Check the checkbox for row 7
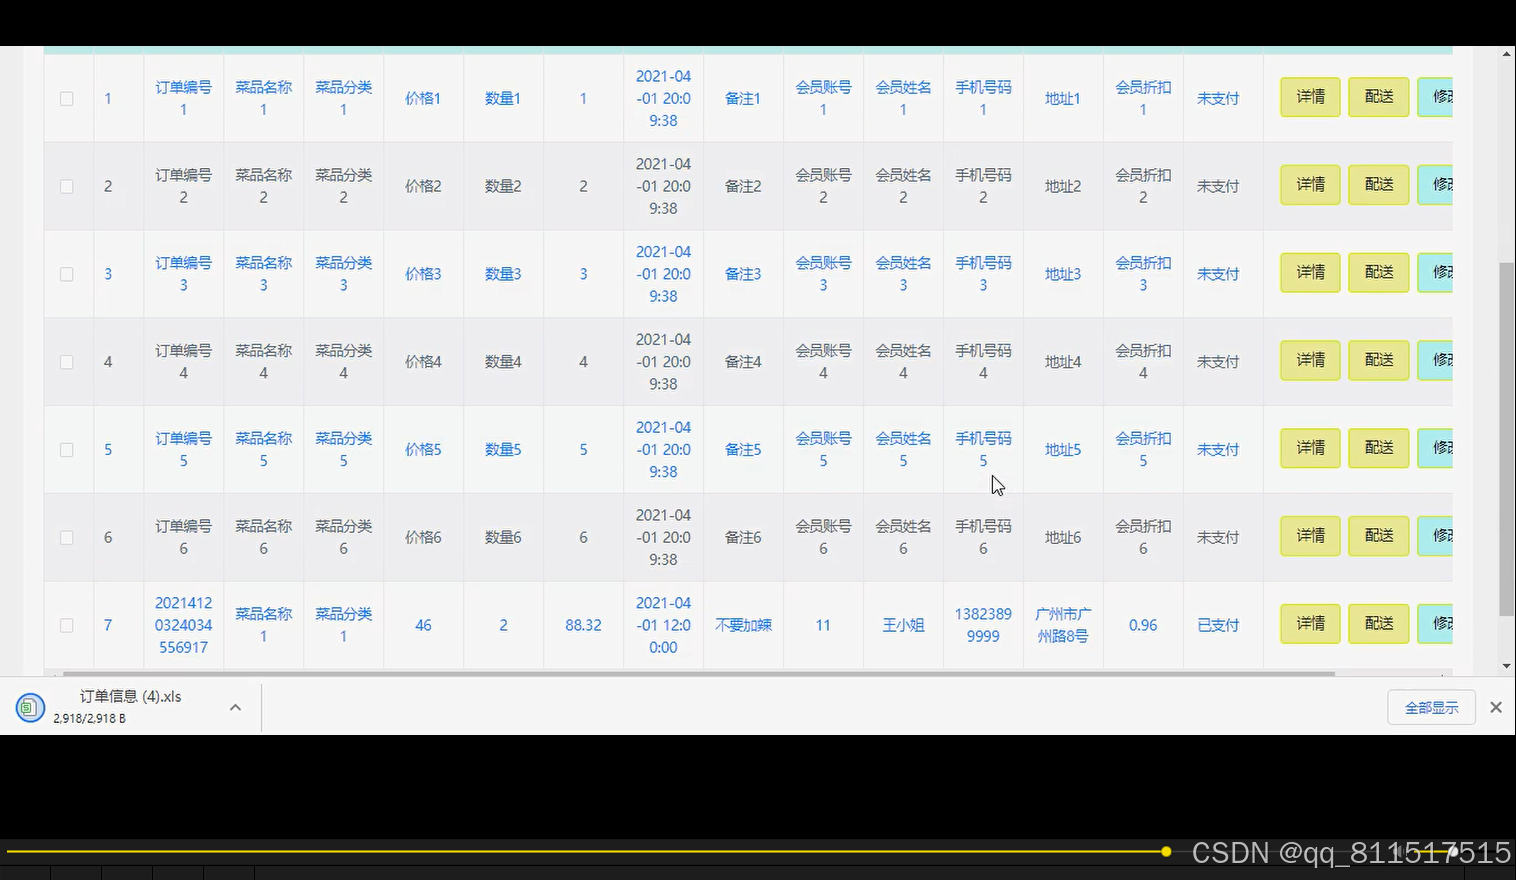 [x=66, y=624]
